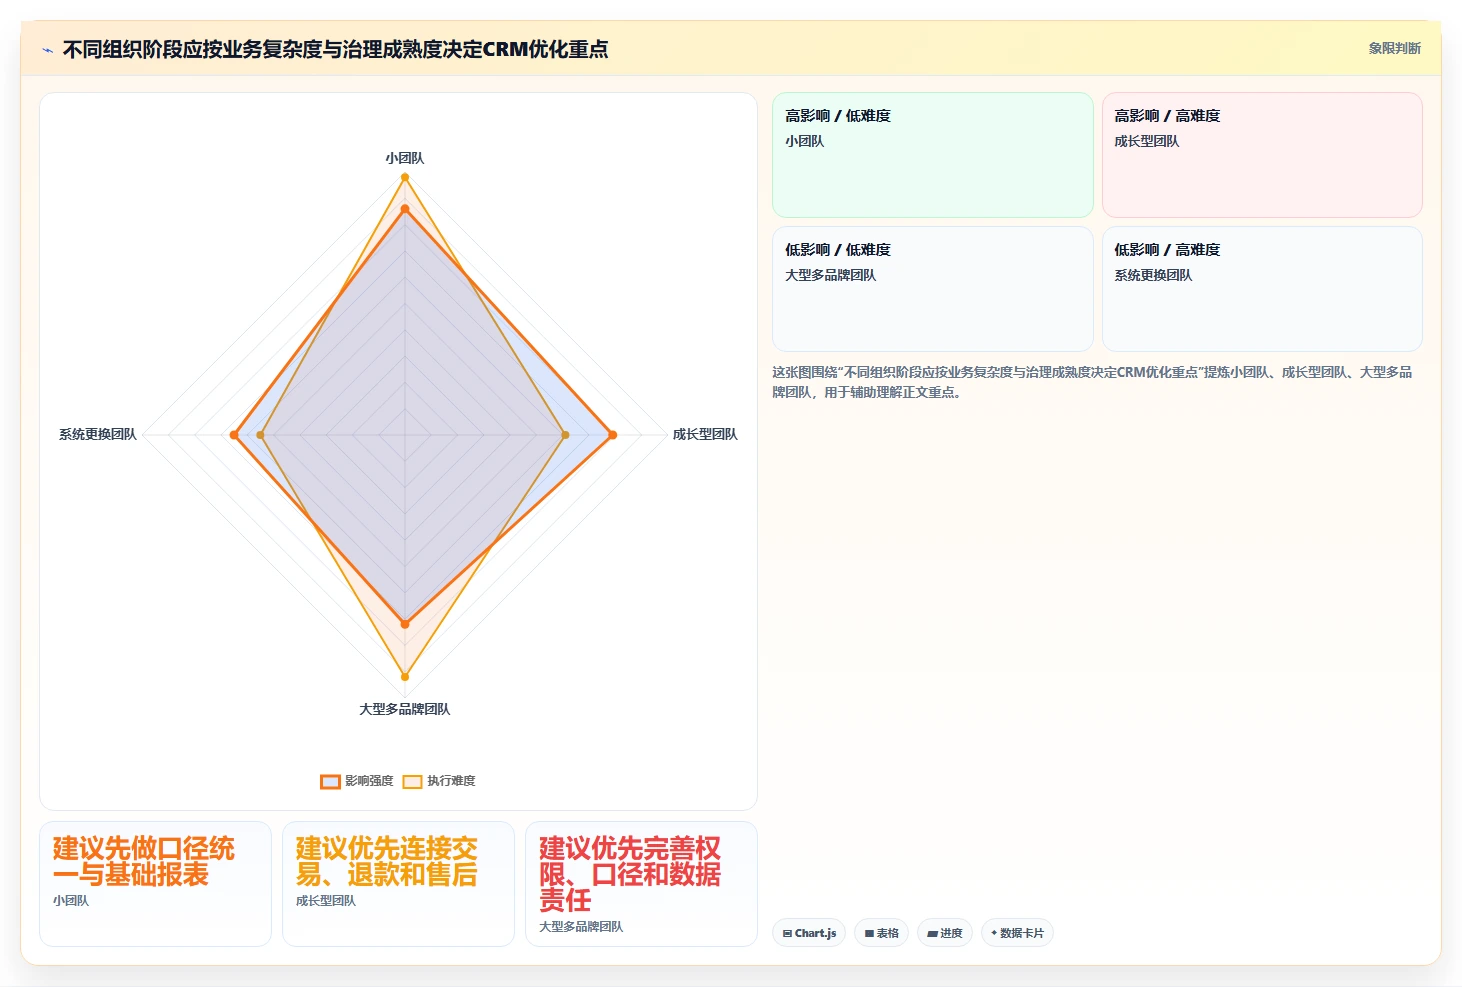
Task: Toggle the 执行难度 legend swatch
Action: point(412,781)
